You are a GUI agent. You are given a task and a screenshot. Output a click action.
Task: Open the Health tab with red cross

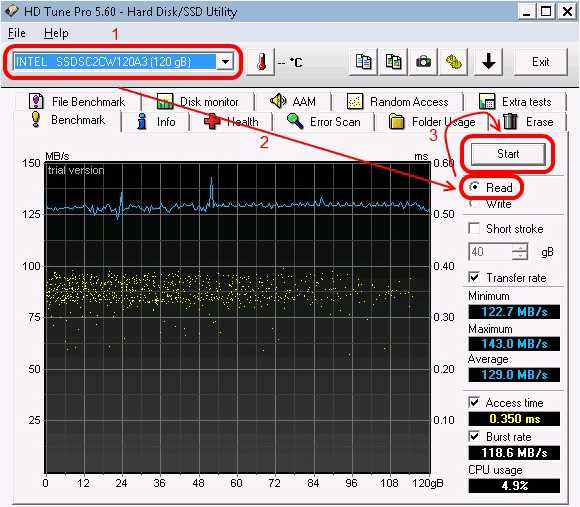point(231,122)
